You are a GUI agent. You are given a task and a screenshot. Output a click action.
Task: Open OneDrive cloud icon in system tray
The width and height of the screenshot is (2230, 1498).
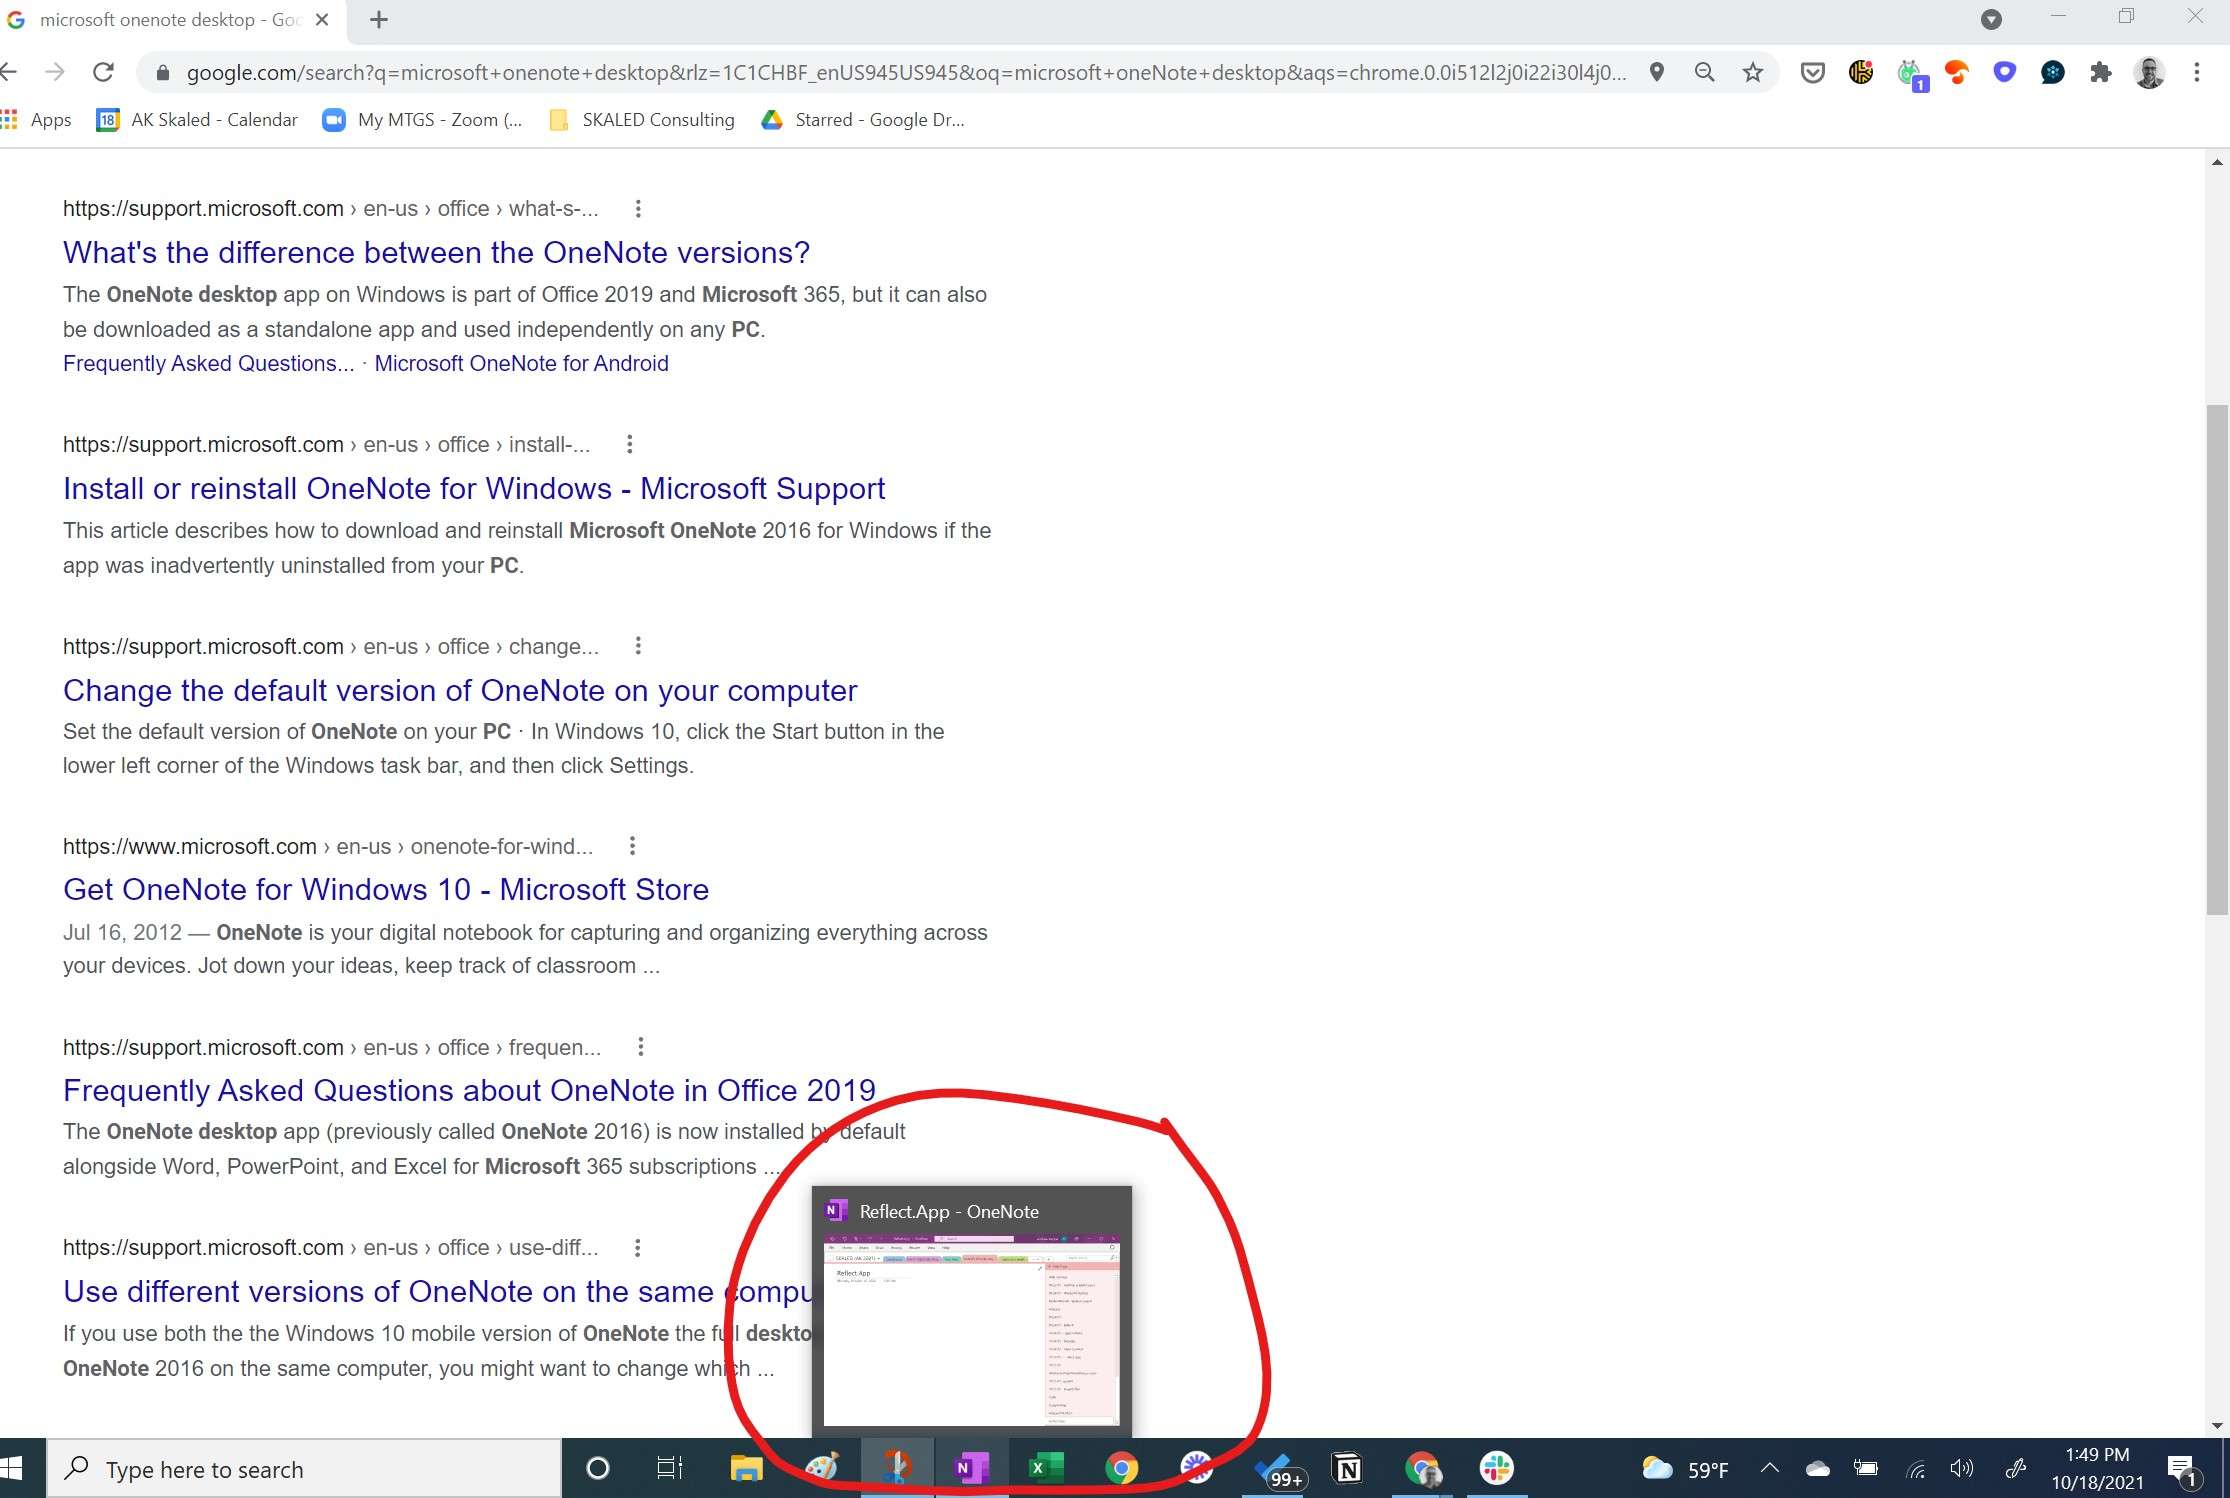(x=1818, y=1469)
